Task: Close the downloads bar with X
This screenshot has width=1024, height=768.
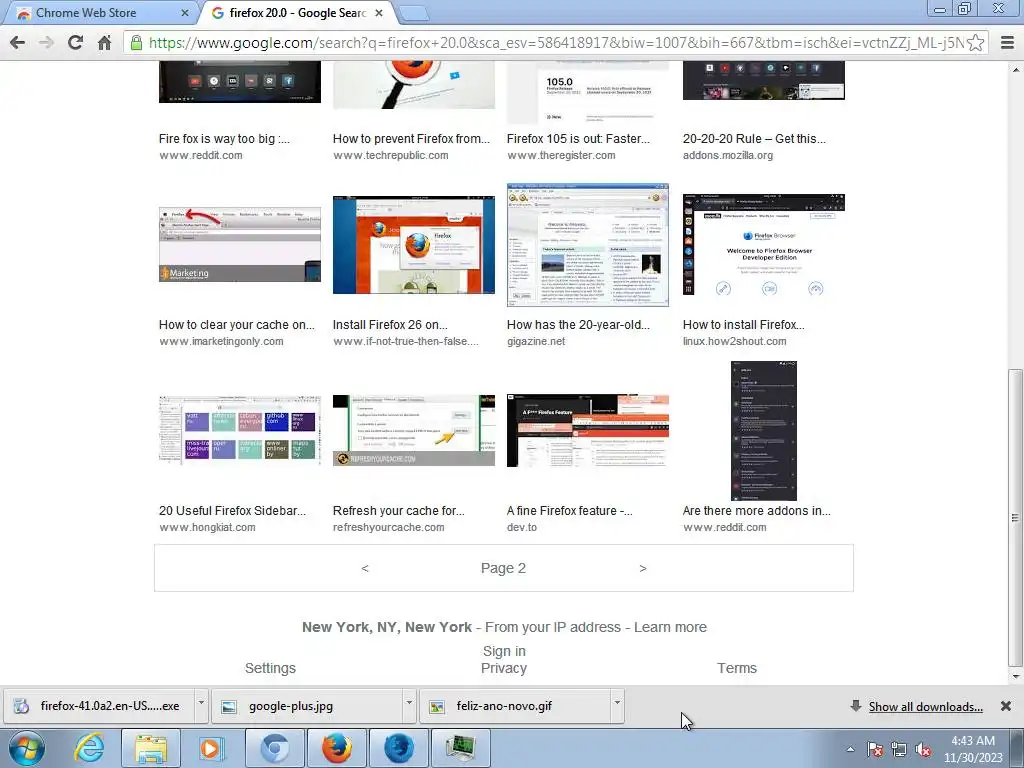Action: tap(1006, 706)
